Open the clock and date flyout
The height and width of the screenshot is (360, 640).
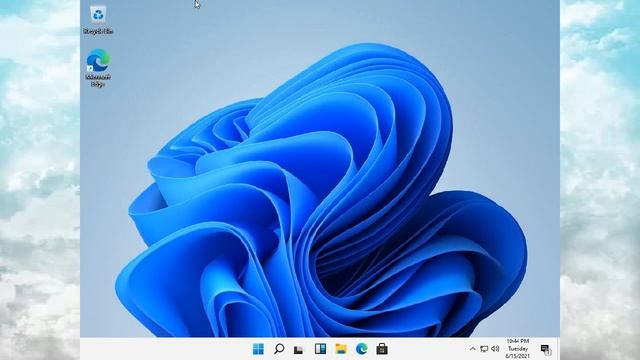518,349
